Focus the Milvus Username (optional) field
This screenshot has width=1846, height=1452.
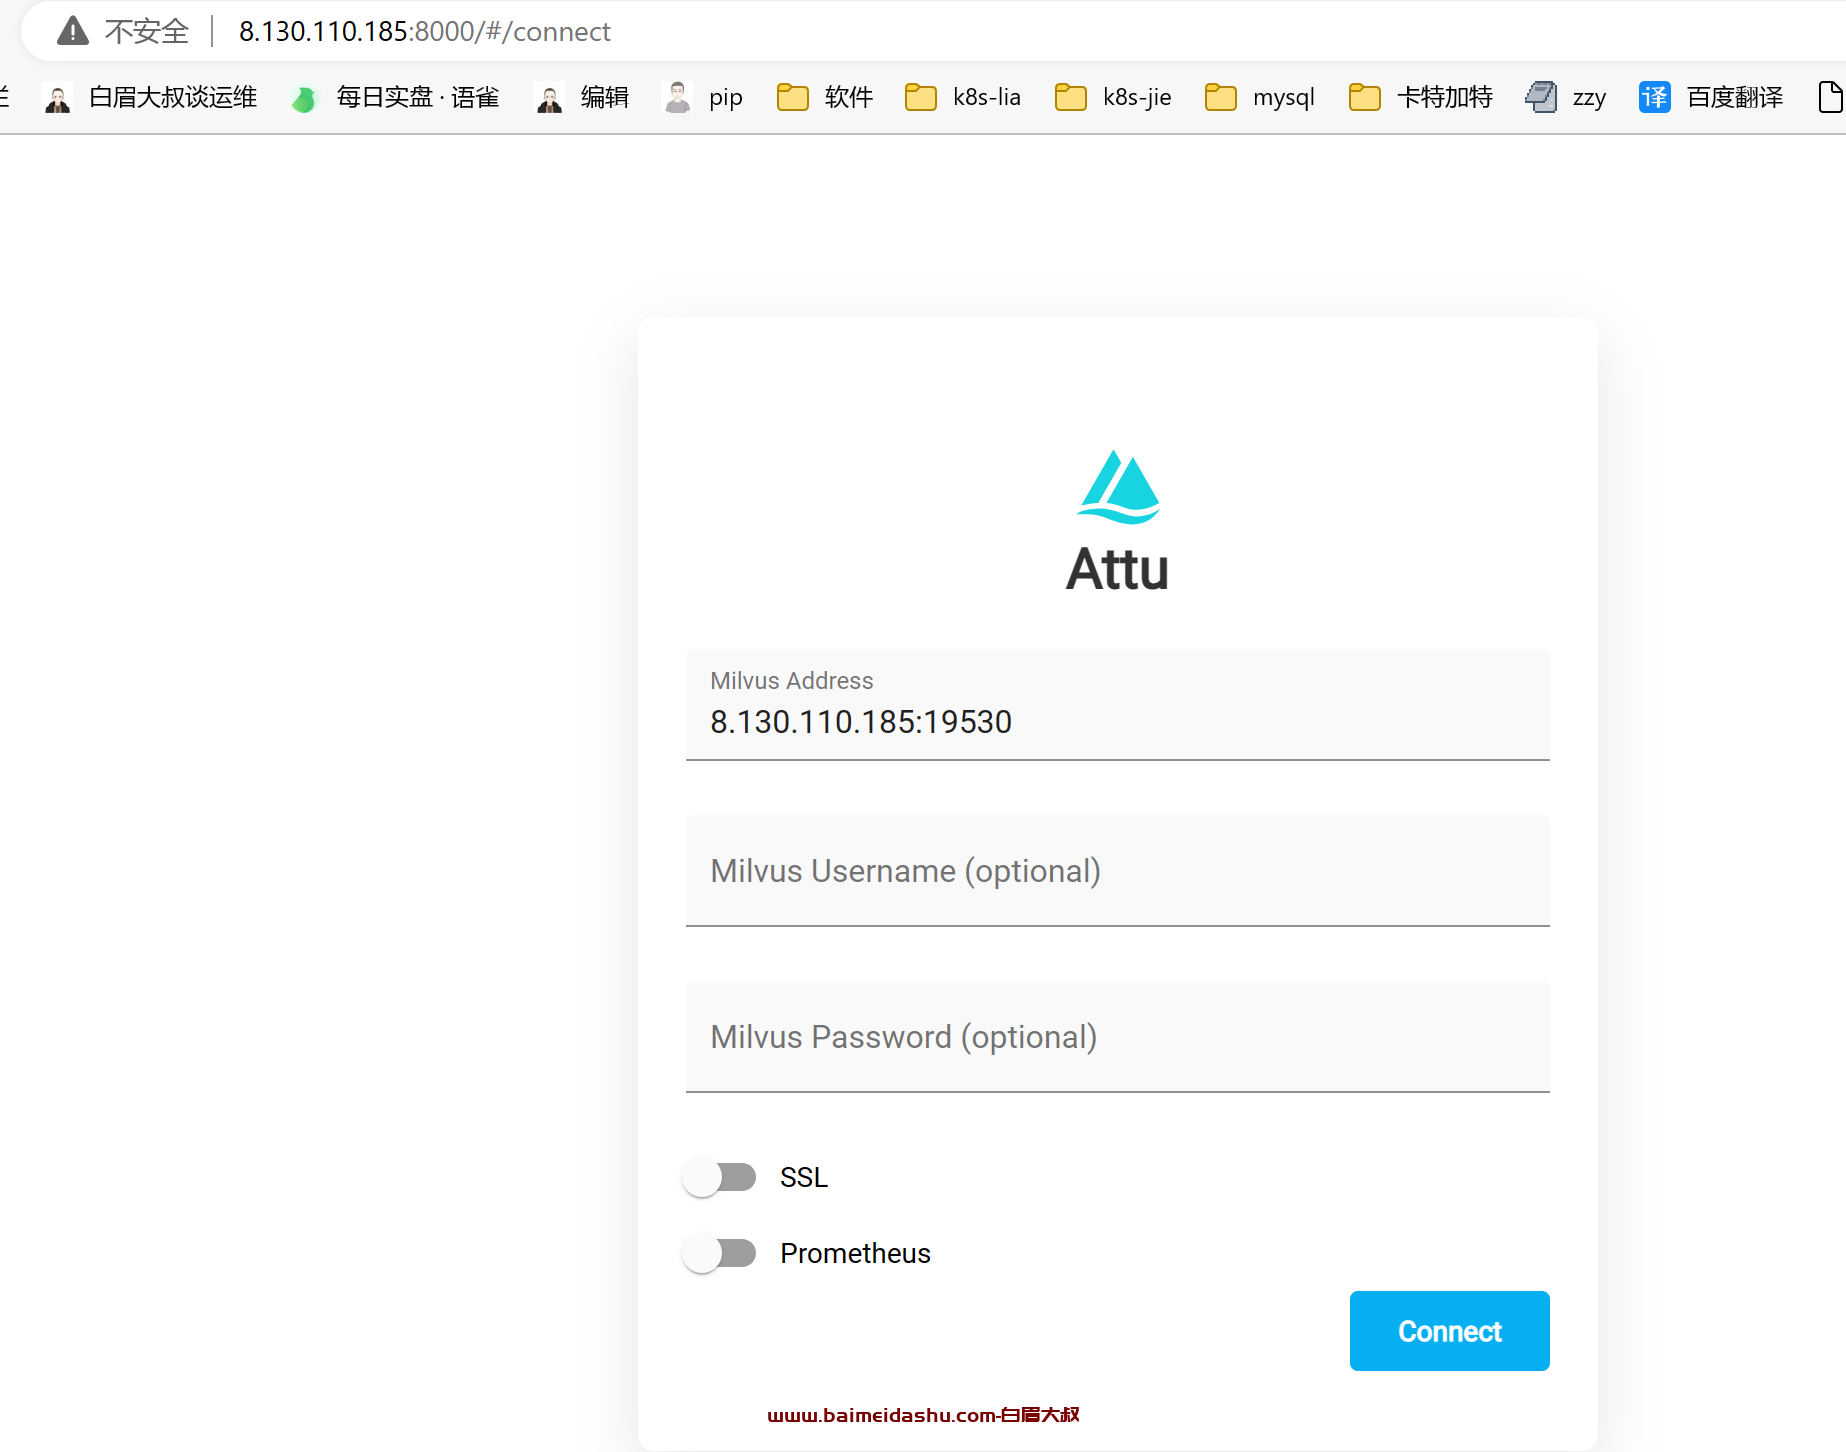click(1118, 871)
